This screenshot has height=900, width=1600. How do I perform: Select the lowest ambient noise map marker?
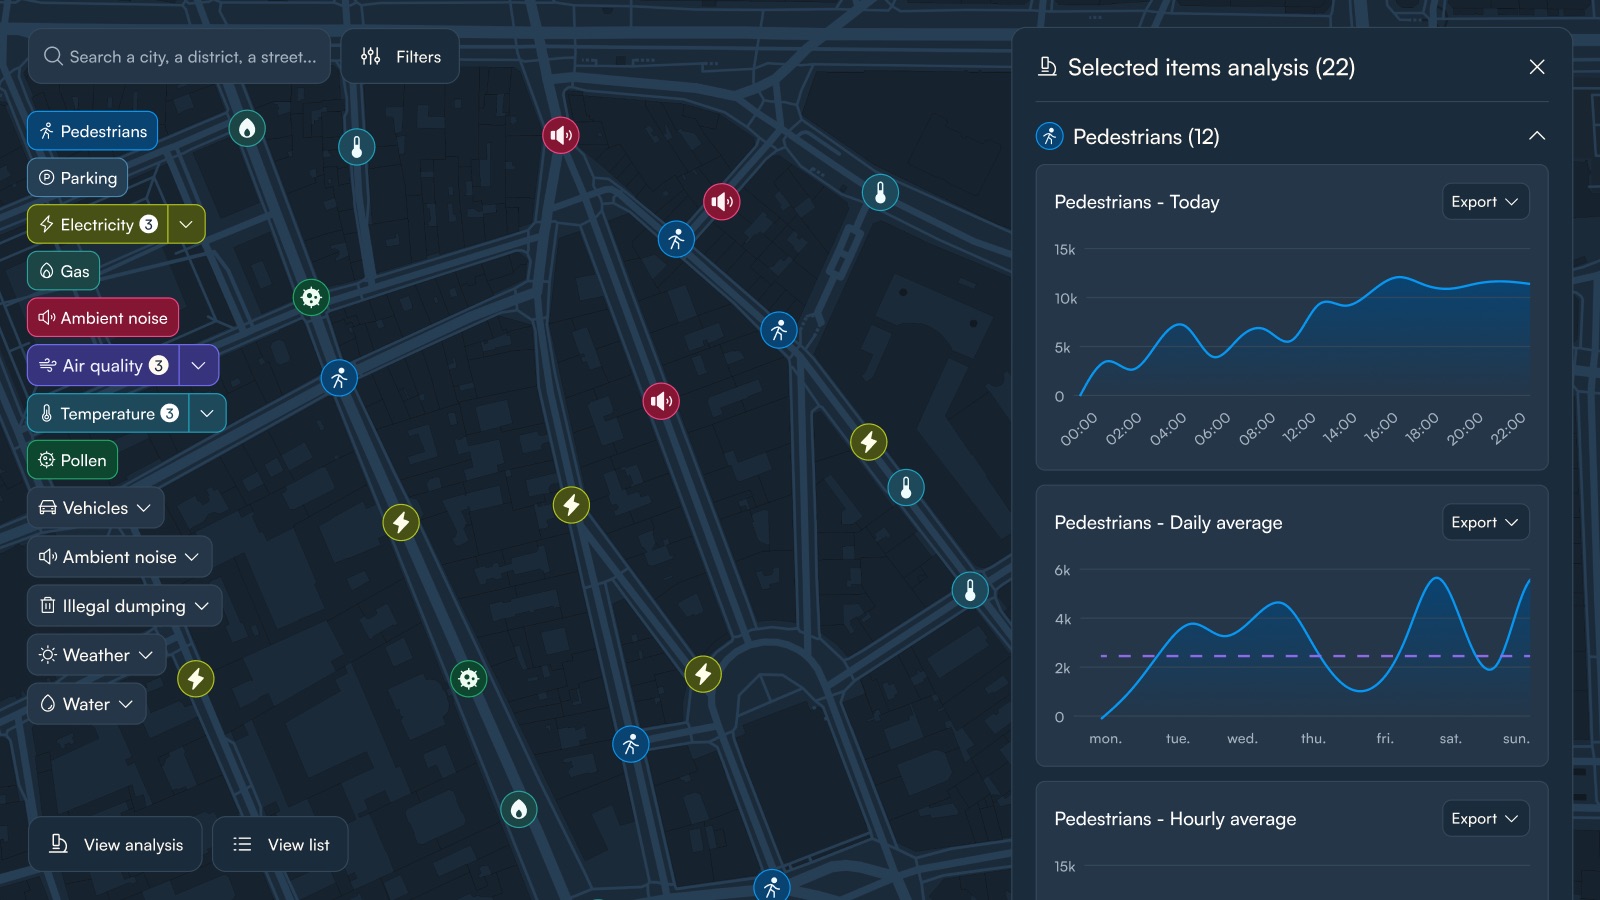(661, 401)
